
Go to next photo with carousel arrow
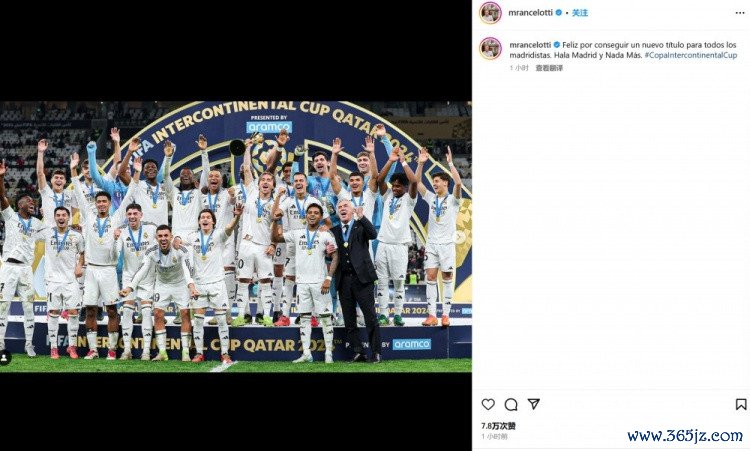459,237
